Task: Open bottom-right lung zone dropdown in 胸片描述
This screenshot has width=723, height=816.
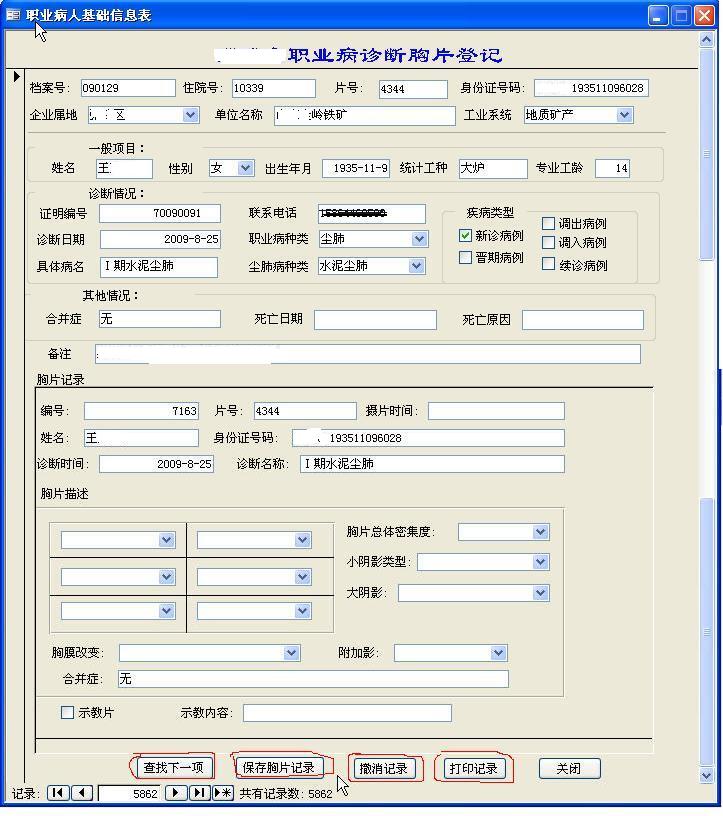Action: tap(302, 610)
